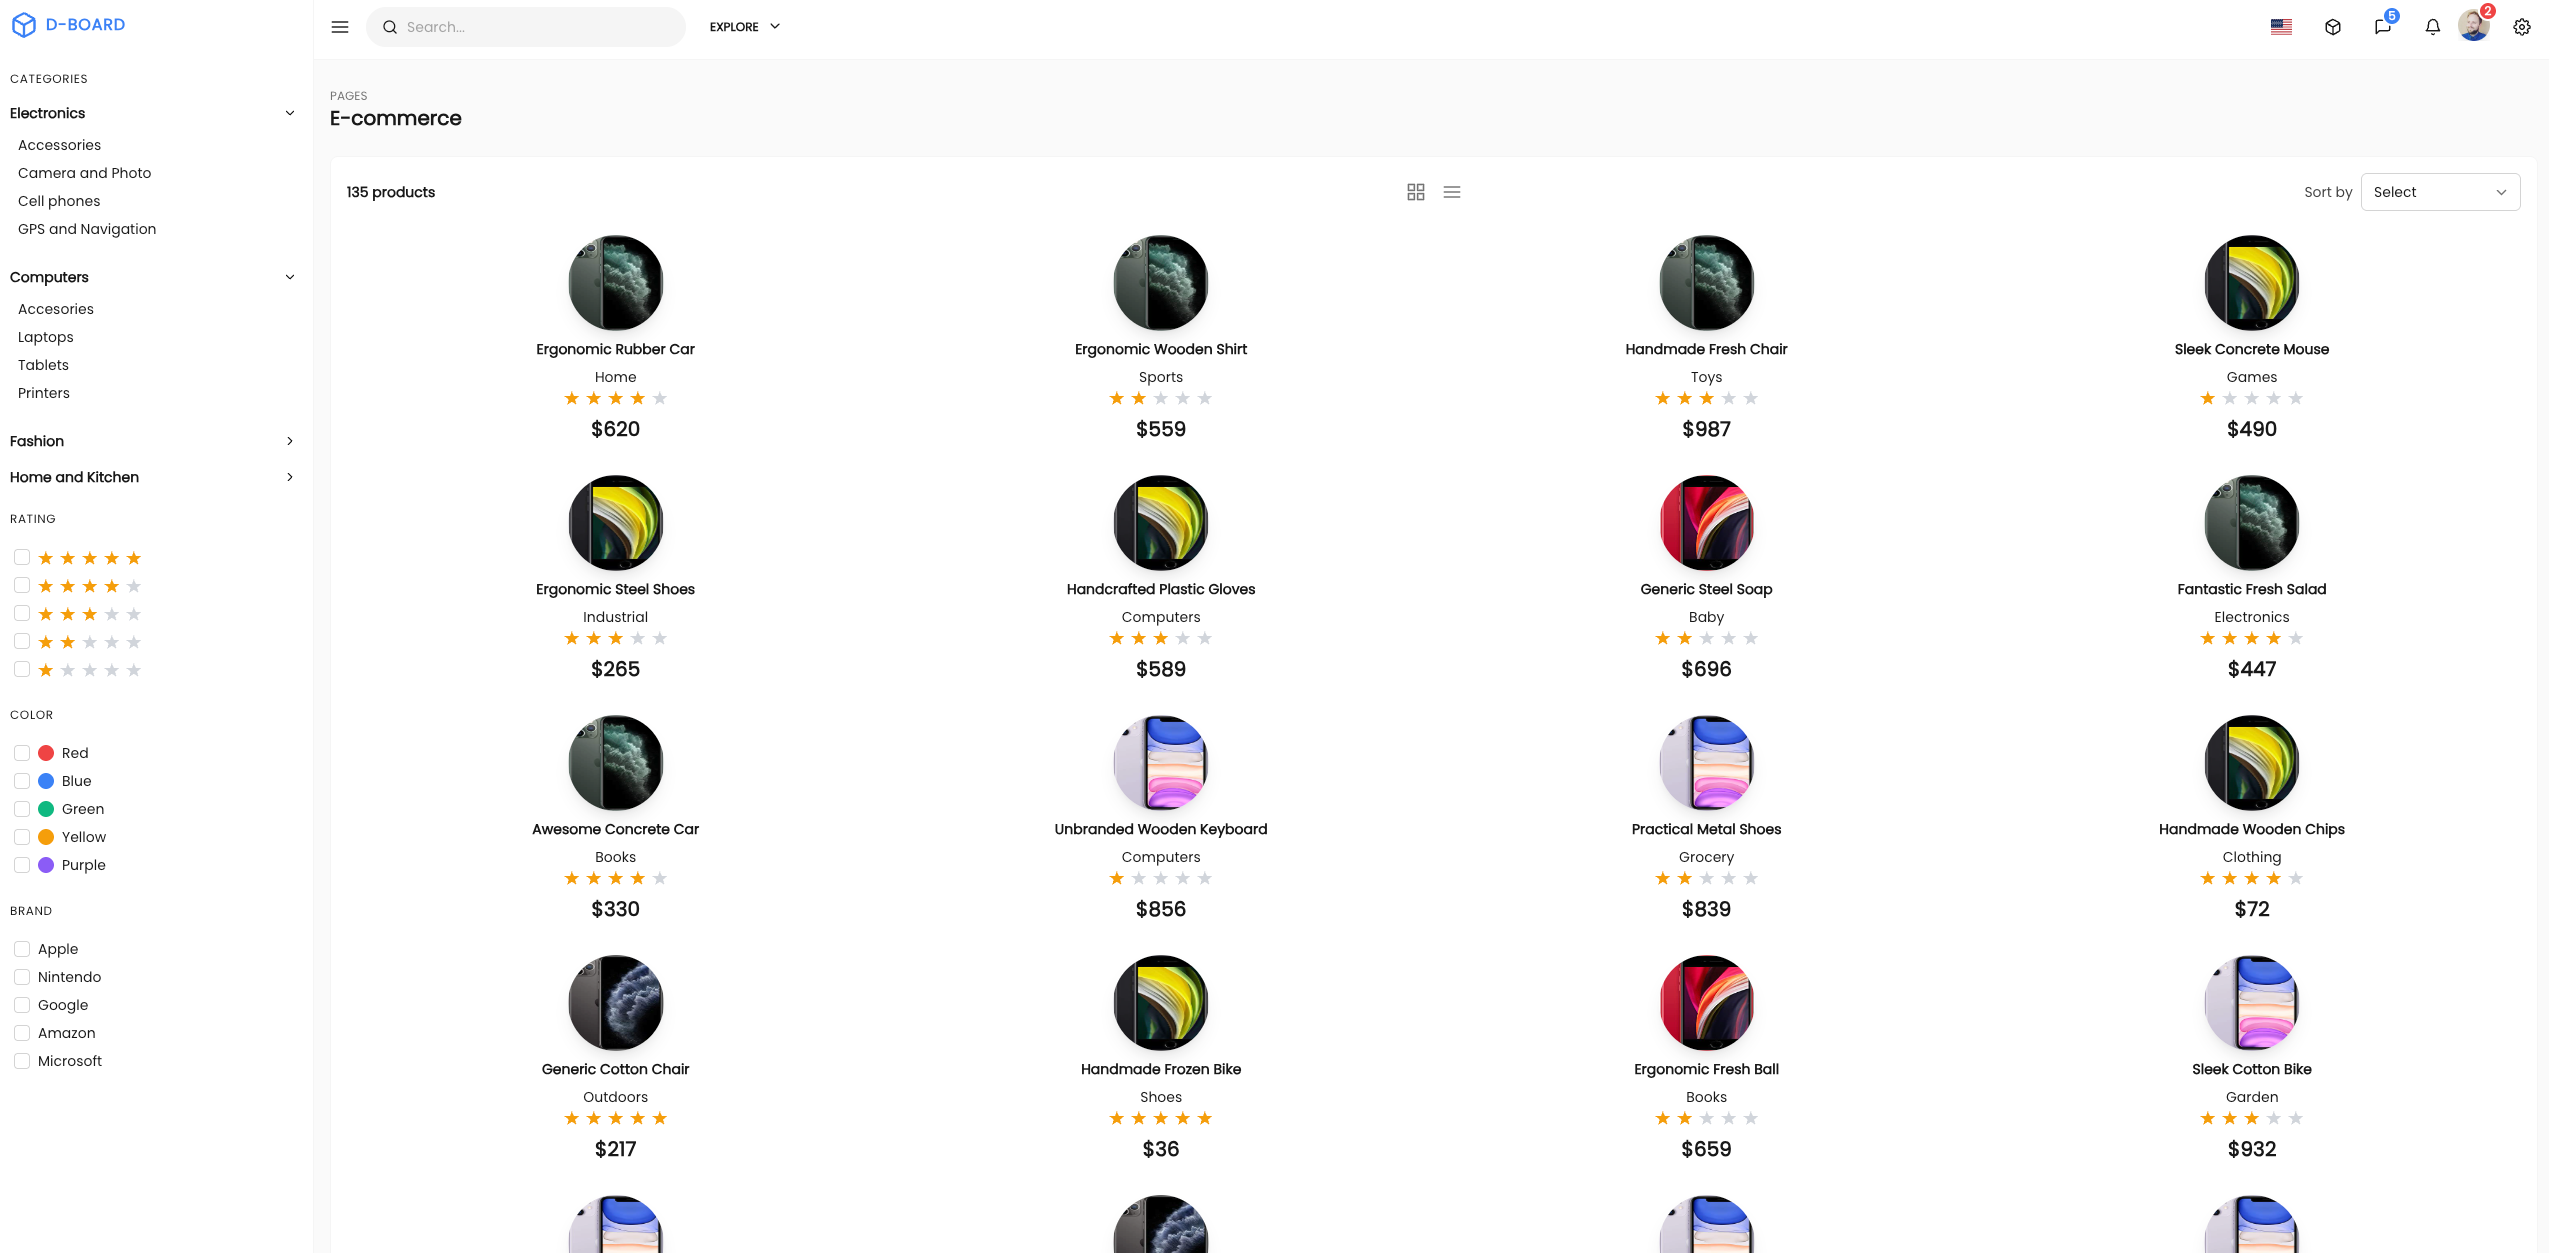
Task: Expand the Home and Kitchen category
Action: pos(152,477)
